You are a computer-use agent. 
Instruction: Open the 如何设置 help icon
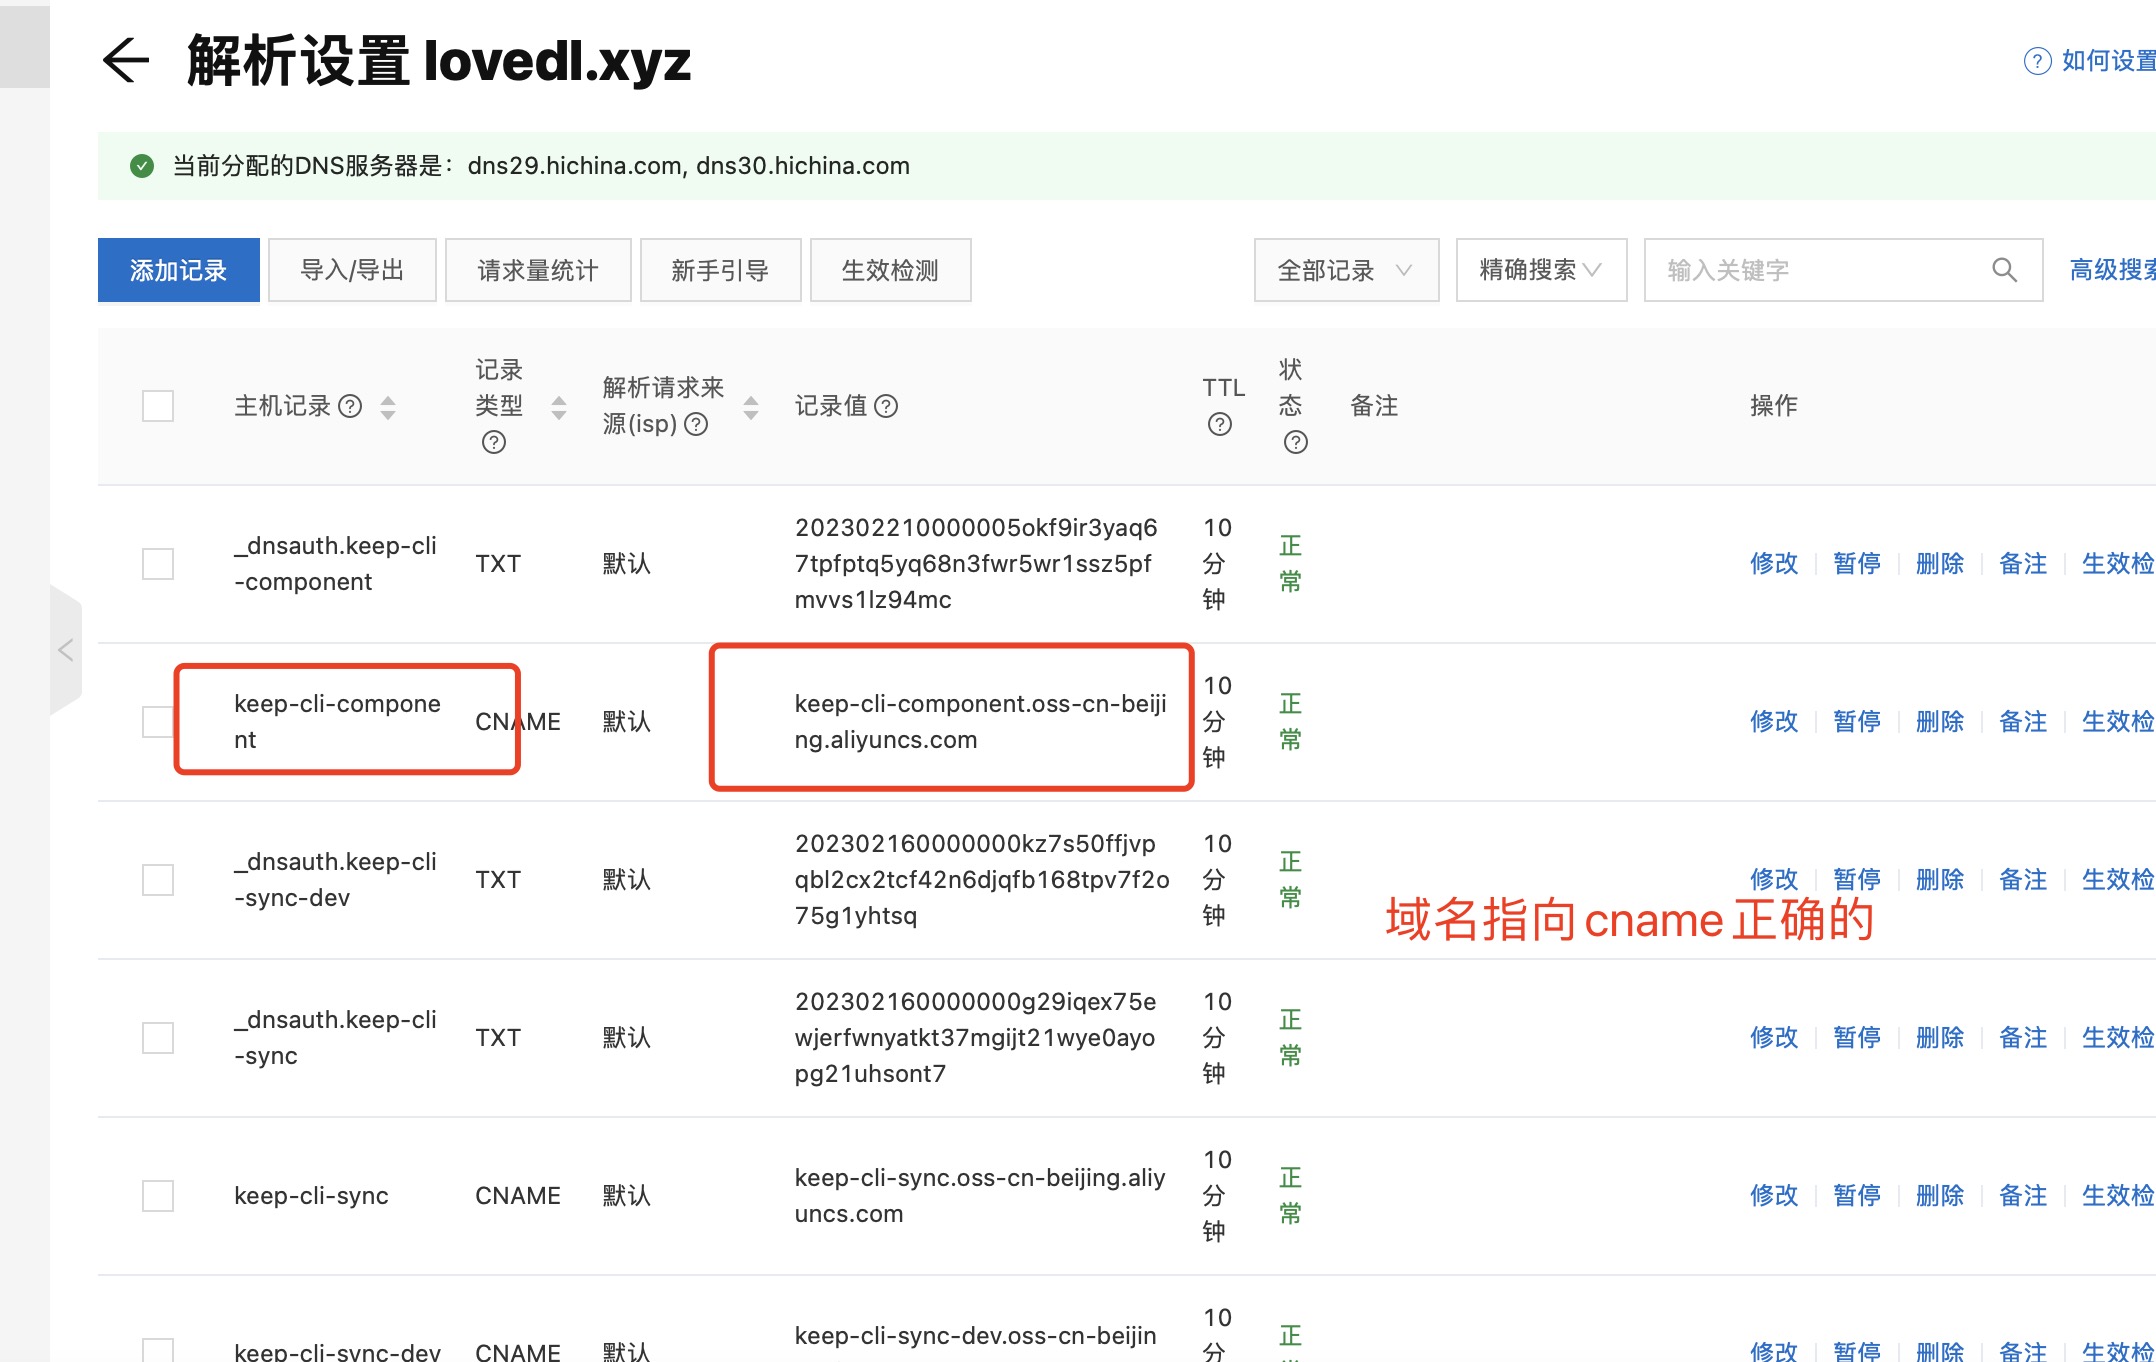click(x=2037, y=62)
